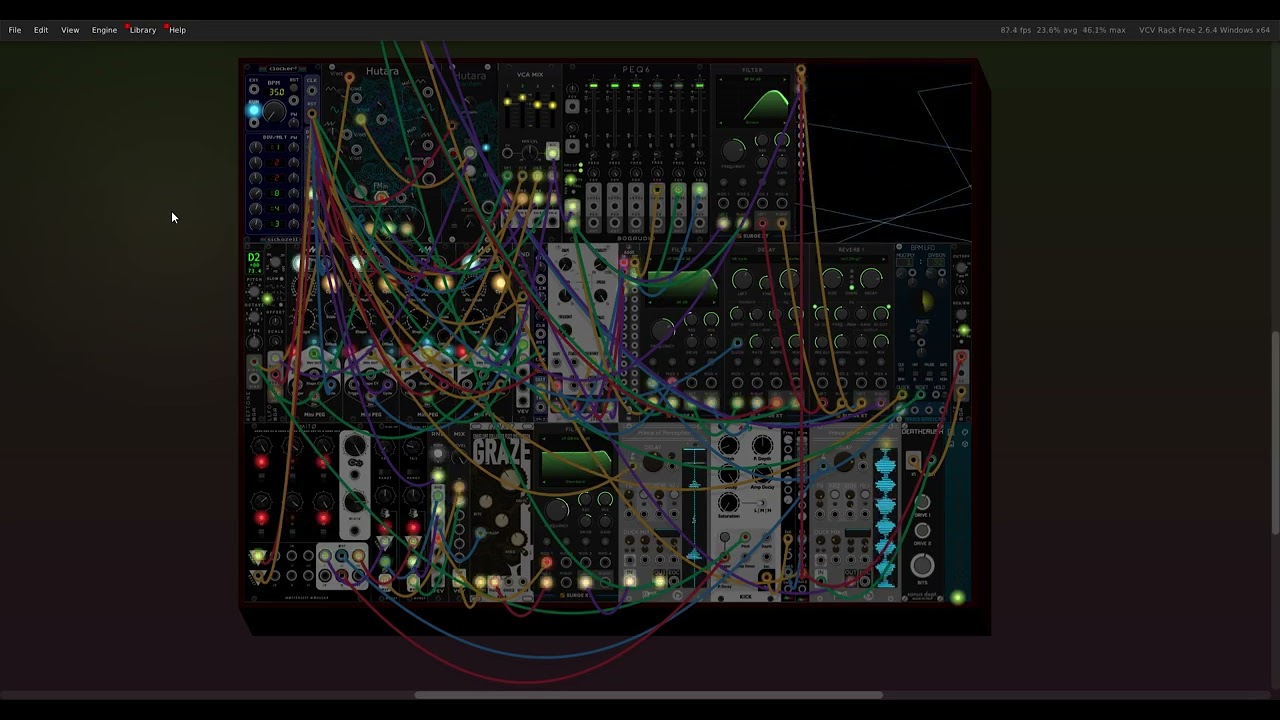Open the View menu
1280x720 pixels.
(x=70, y=30)
